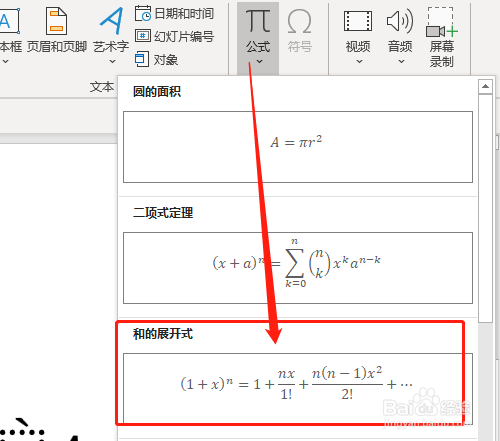500x441 pixels.
Task: Click the text box icon
Action: click(9, 21)
